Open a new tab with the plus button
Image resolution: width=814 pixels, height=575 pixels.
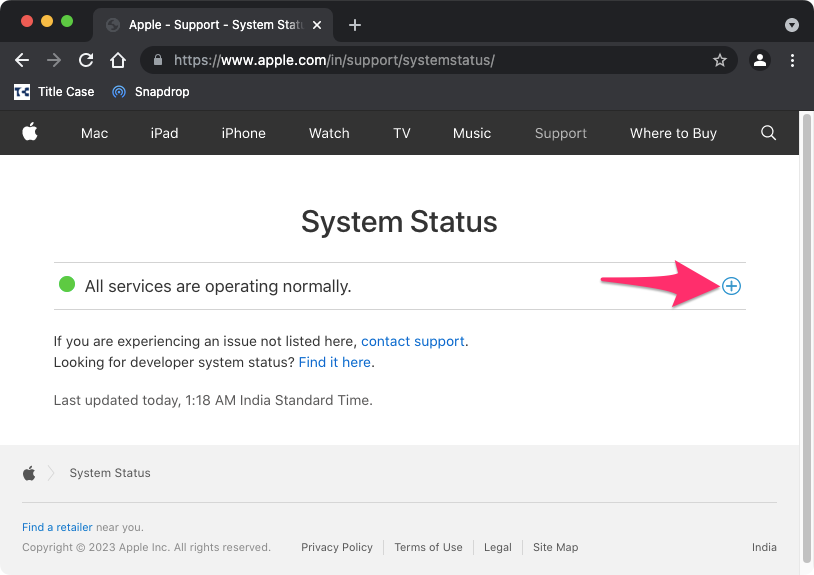pos(355,25)
